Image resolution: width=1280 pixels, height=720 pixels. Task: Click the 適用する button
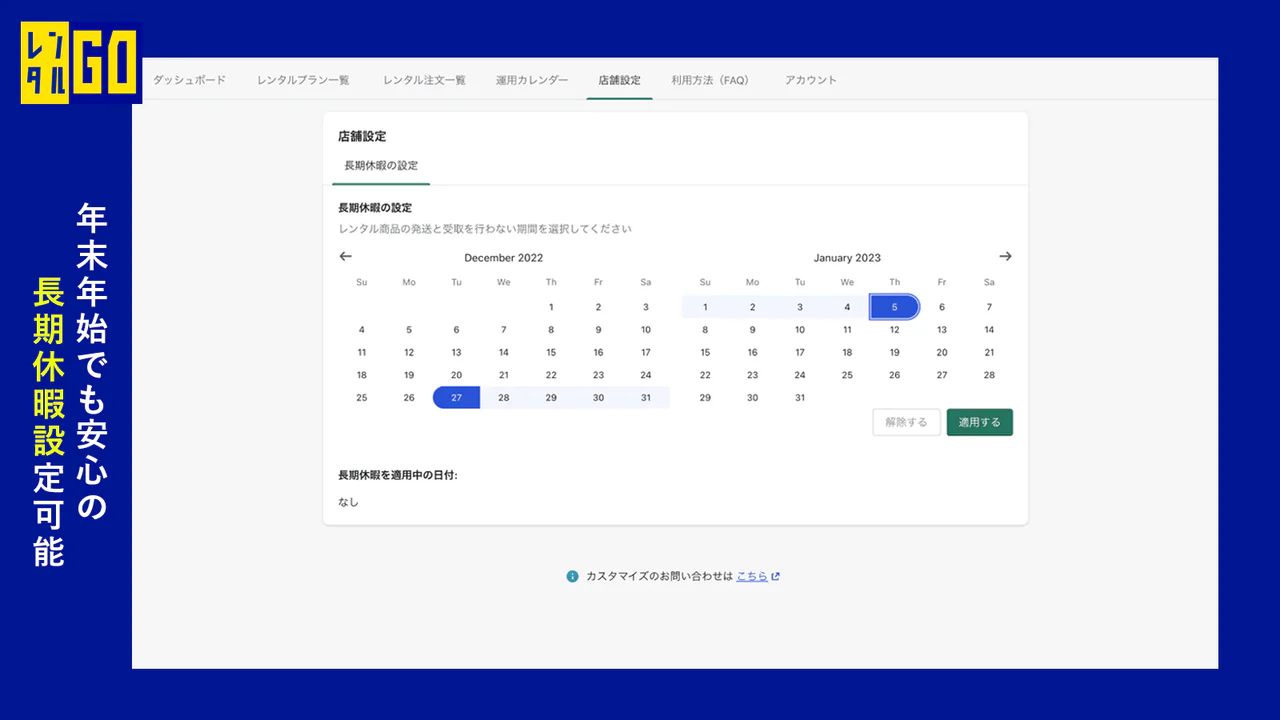point(980,422)
